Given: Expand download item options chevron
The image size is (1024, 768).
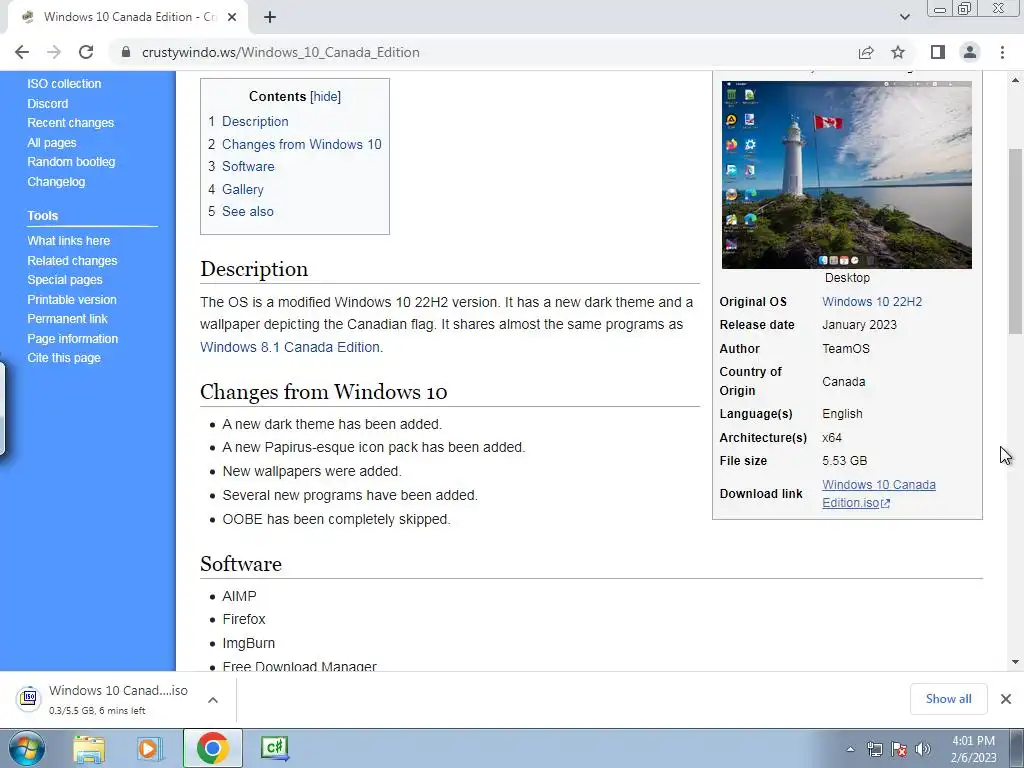Looking at the screenshot, I should 213,699.
